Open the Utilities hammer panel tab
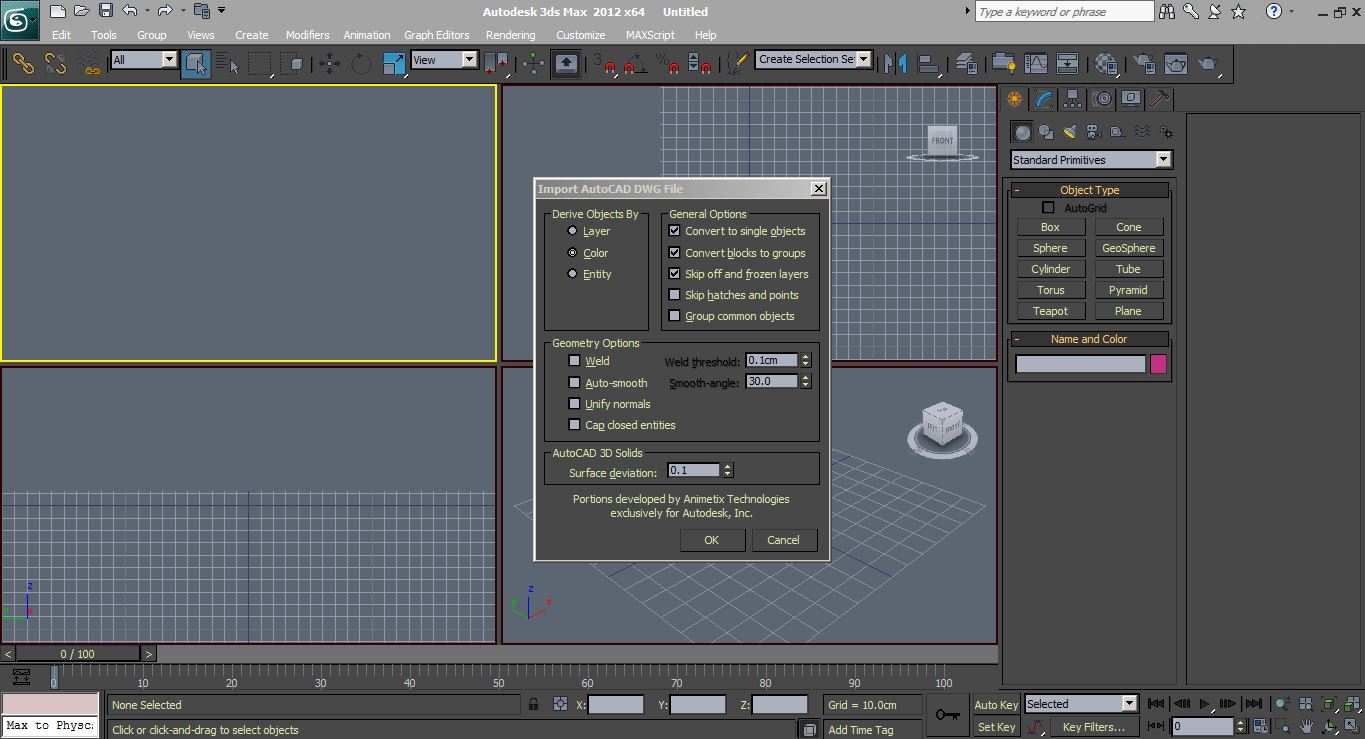Image resolution: width=1365 pixels, height=739 pixels. [x=1159, y=99]
